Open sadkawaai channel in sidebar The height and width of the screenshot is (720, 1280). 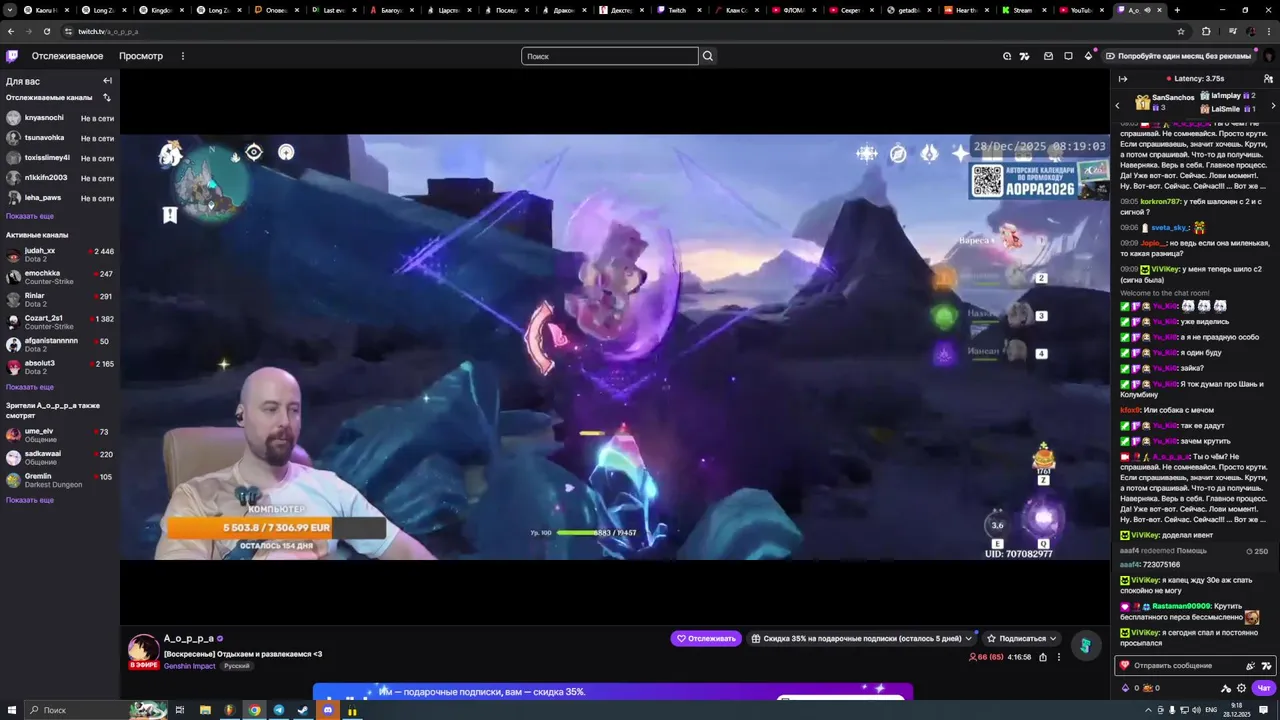pyautogui.click(x=60, y=457)
